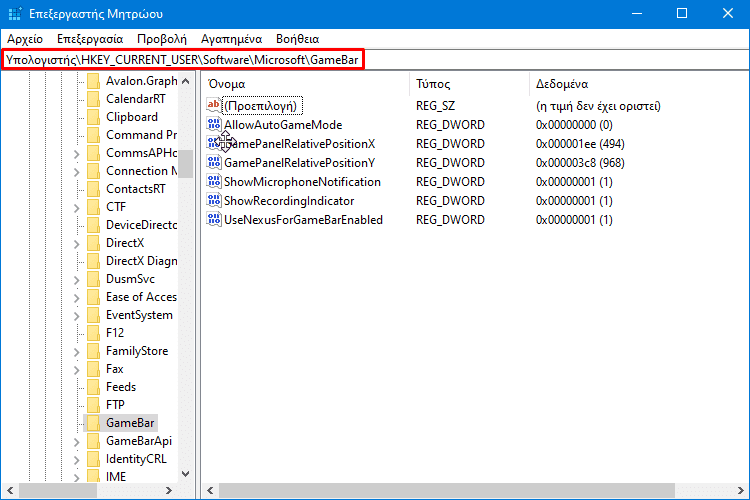Select the (Προεπιλογή) default value name
Viewport: 750px width, 500px height.
point(261,106)
